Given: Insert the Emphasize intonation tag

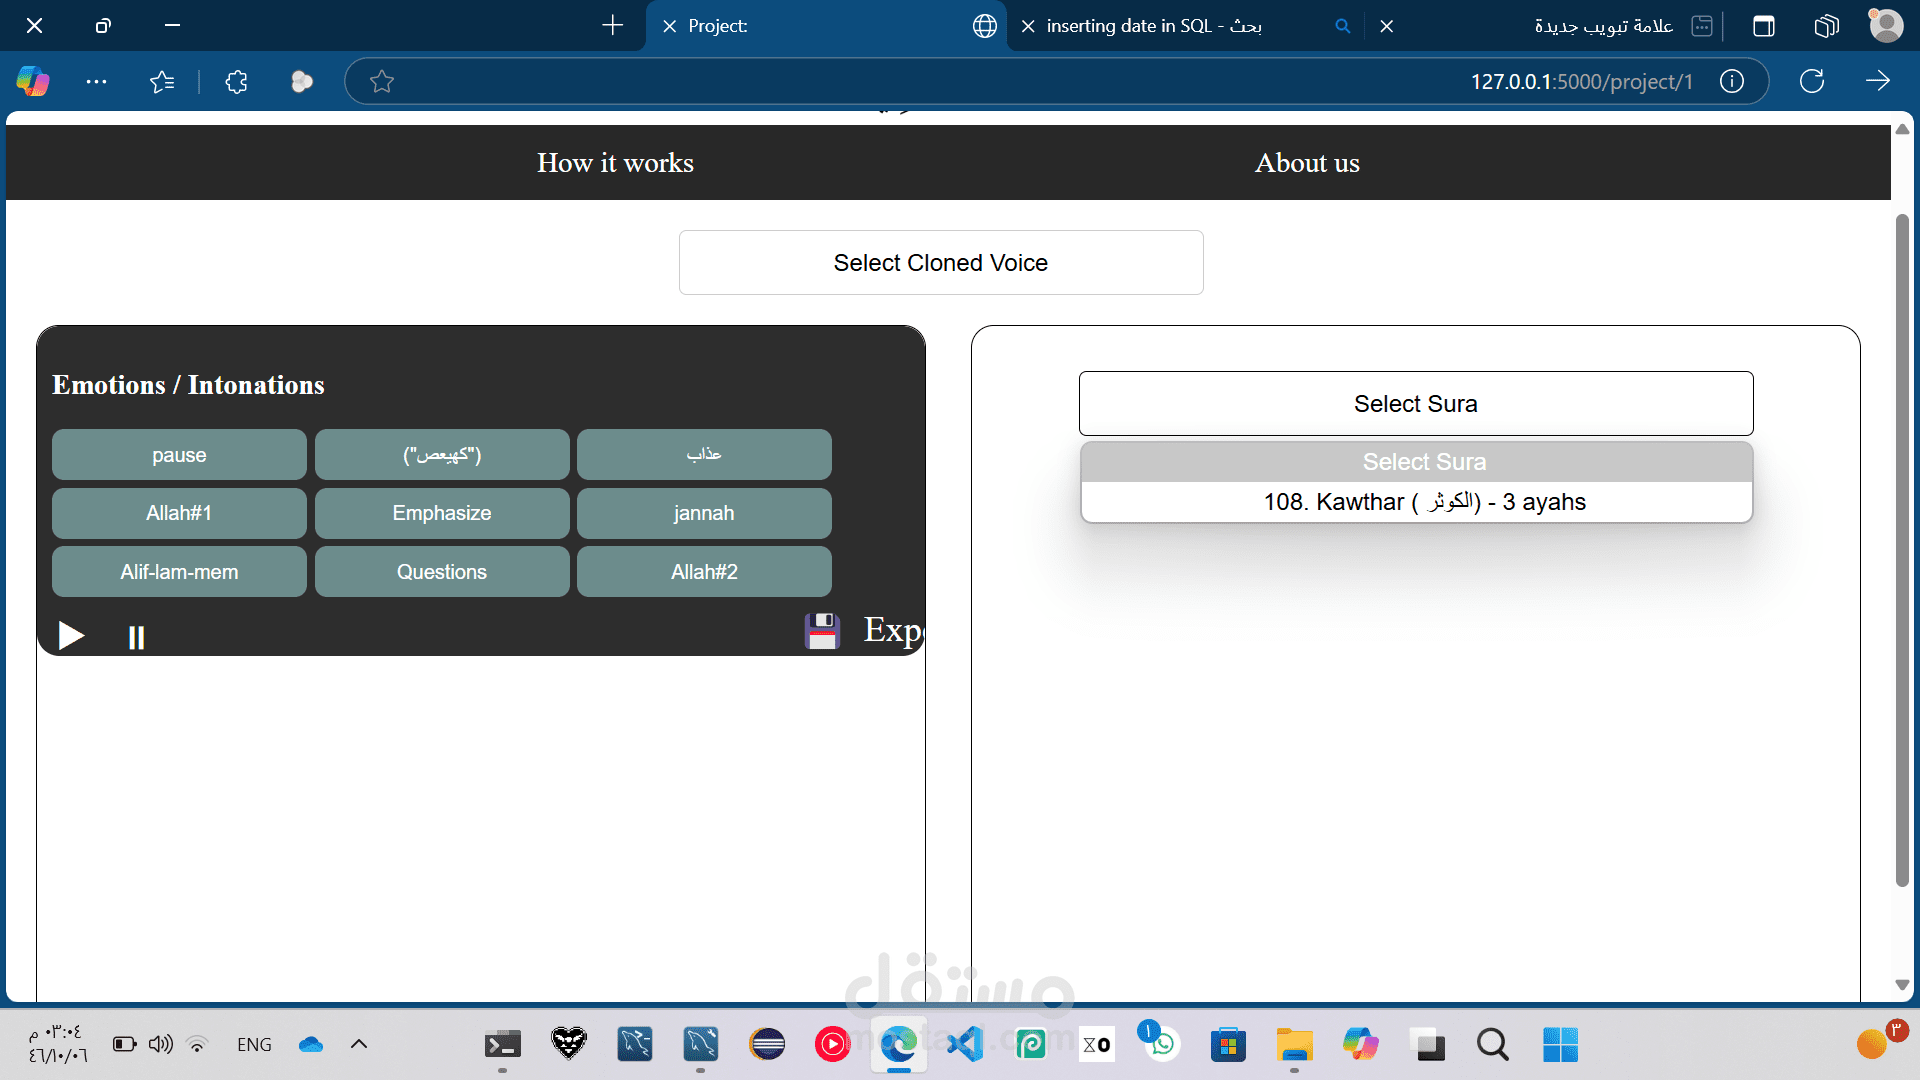Looking at the screenshot, I should pos(441,513).
